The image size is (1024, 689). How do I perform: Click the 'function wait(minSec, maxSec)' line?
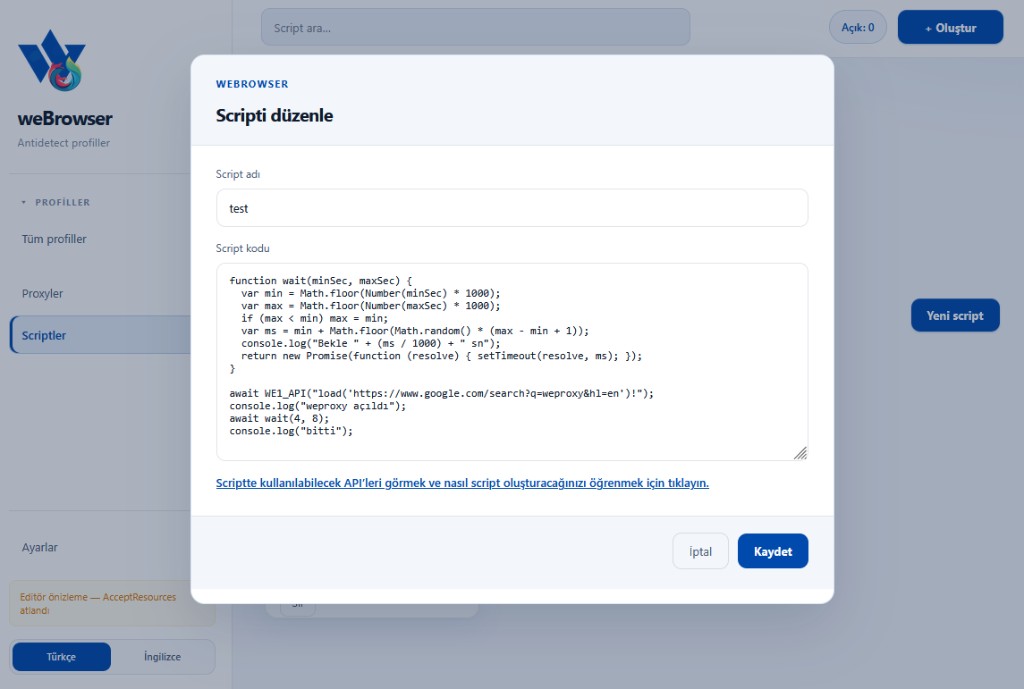321,281
